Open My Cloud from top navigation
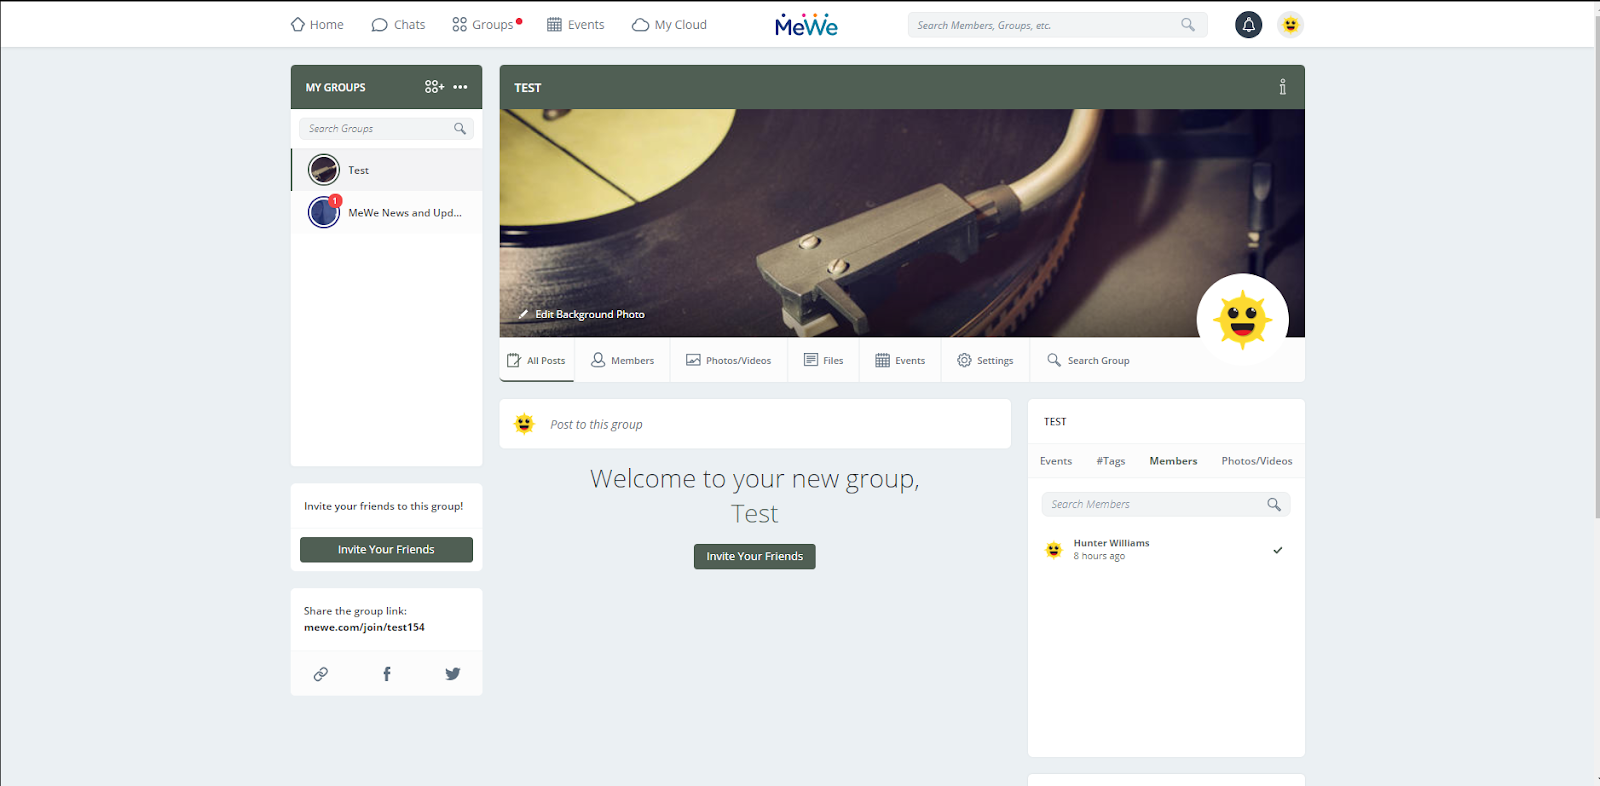The height and width of the screenshot is (786, 1600). (669, 25)
